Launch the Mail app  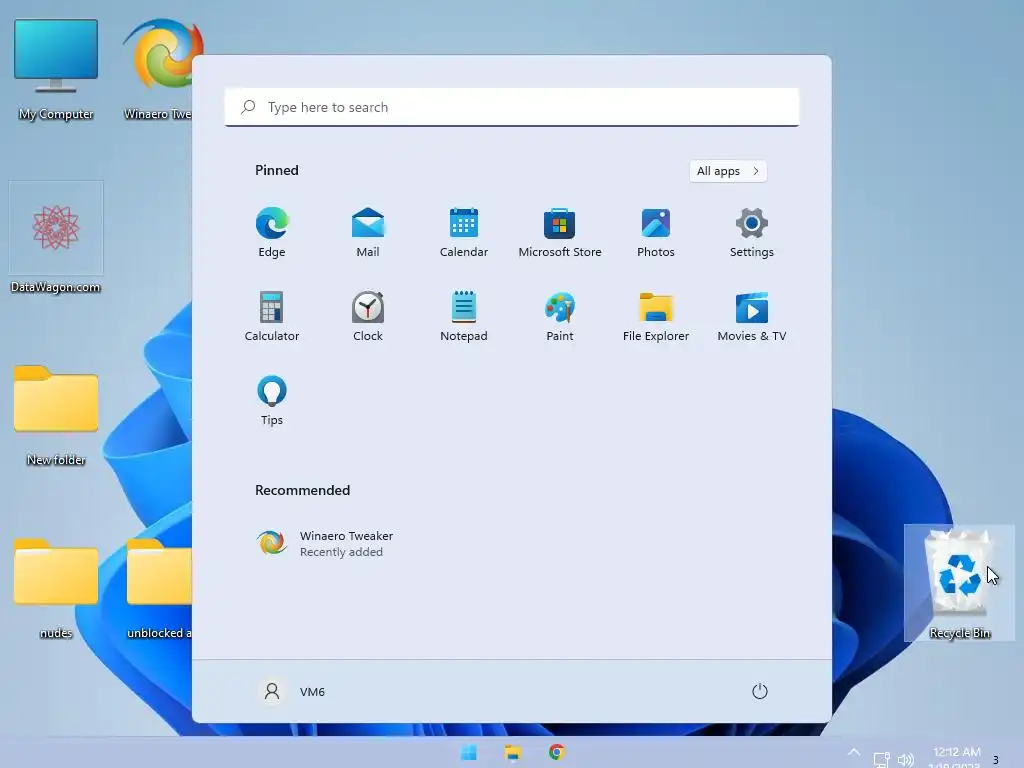(368, 232)
